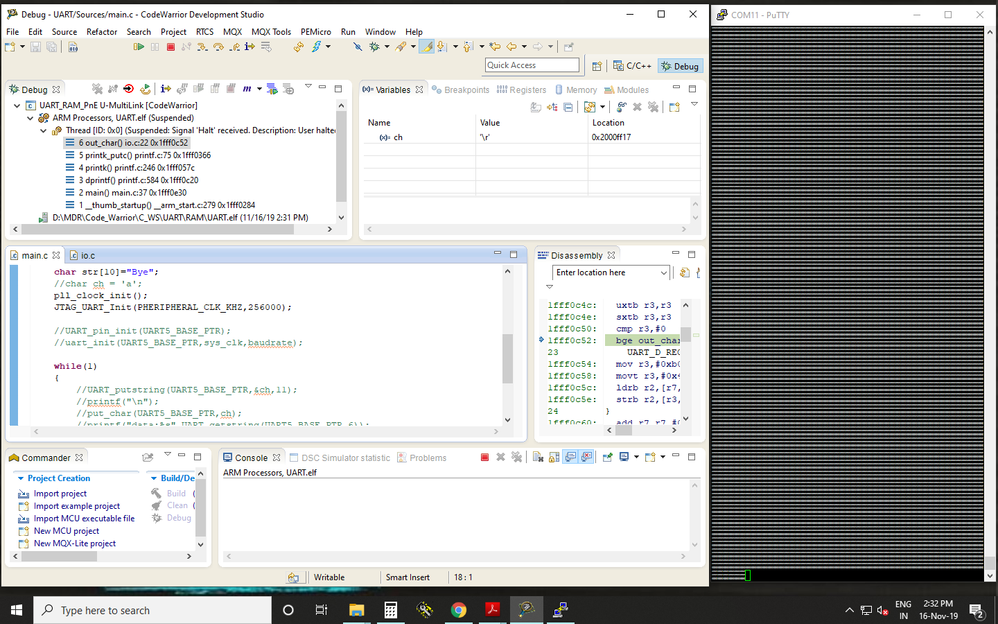Viewport: 998px width, 624px height.
Task: Click the green Resume debug button
Action: pos(139,47)
